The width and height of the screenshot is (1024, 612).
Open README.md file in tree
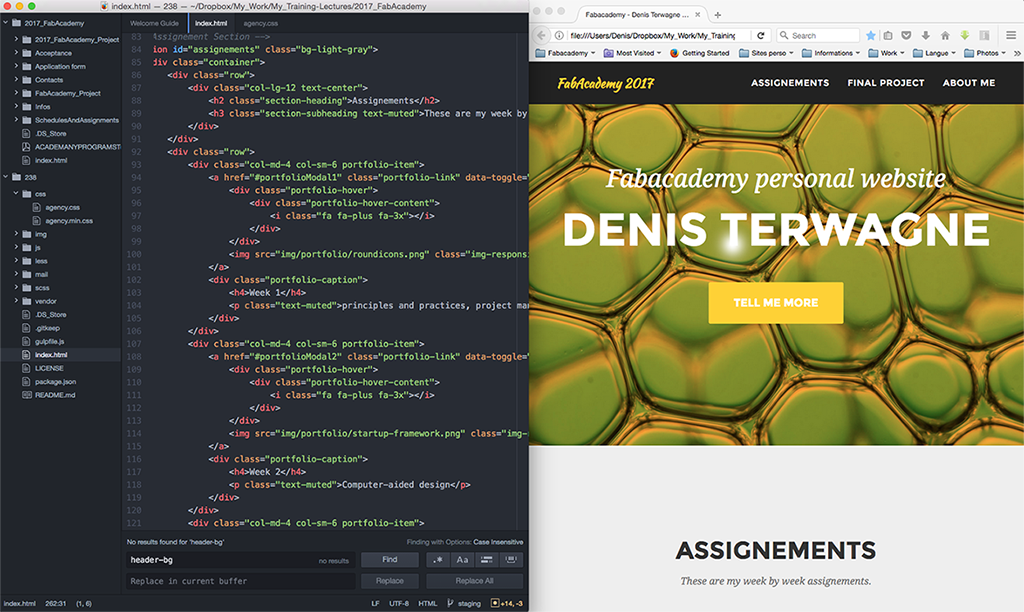pos(55,395)
